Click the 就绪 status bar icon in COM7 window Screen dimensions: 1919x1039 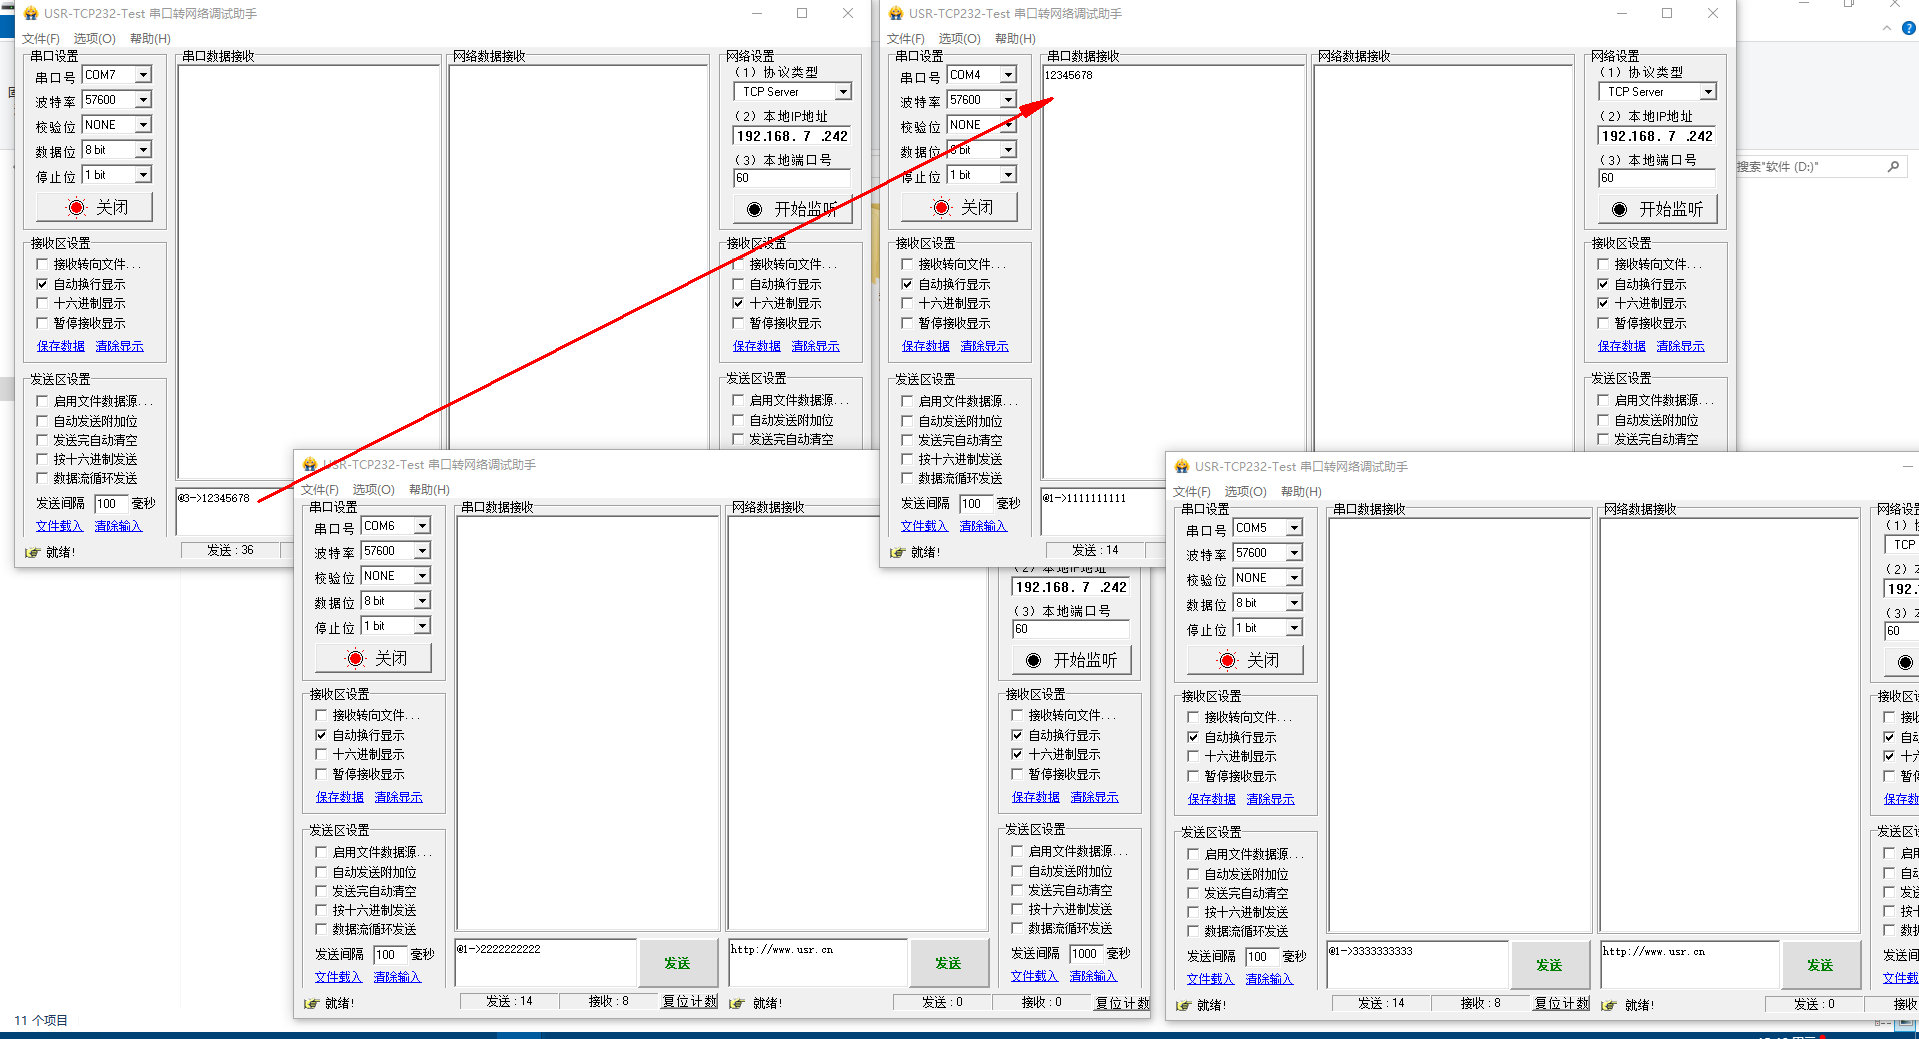pyautogui.click(x=32, y=552)
